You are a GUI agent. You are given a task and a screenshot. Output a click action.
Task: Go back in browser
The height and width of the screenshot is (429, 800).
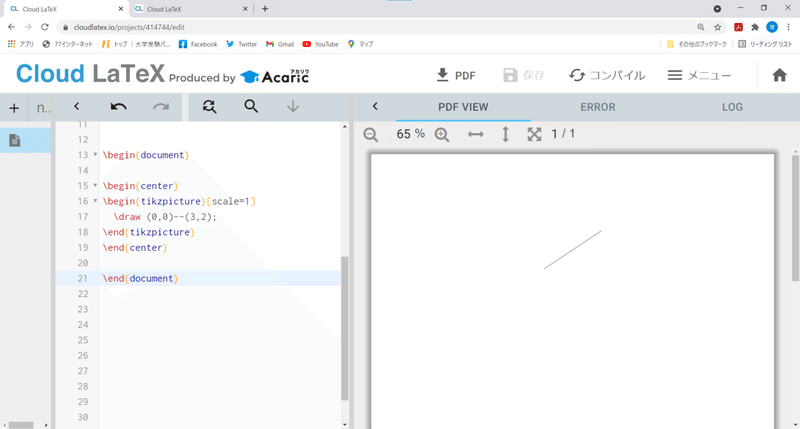tap(11, 27)
